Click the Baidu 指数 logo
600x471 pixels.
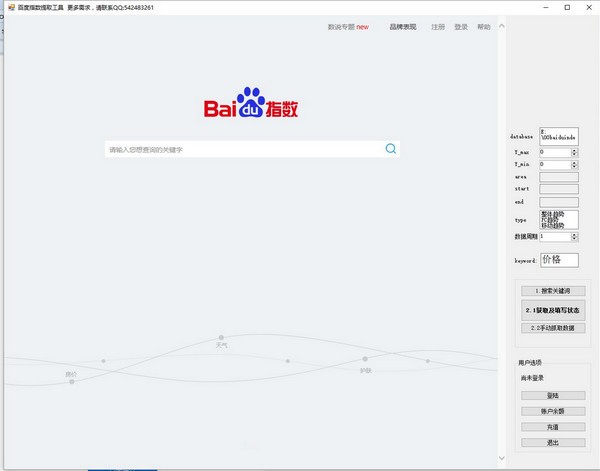point(251,103)
